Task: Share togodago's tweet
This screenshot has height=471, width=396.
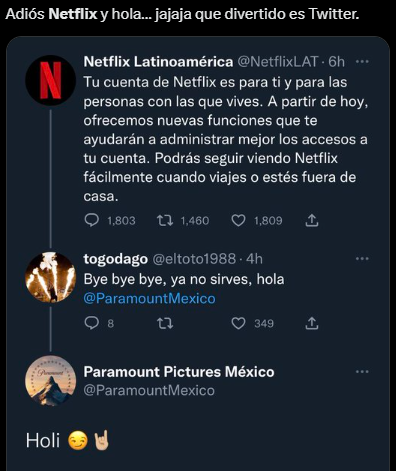Action: tap(312, 323)
